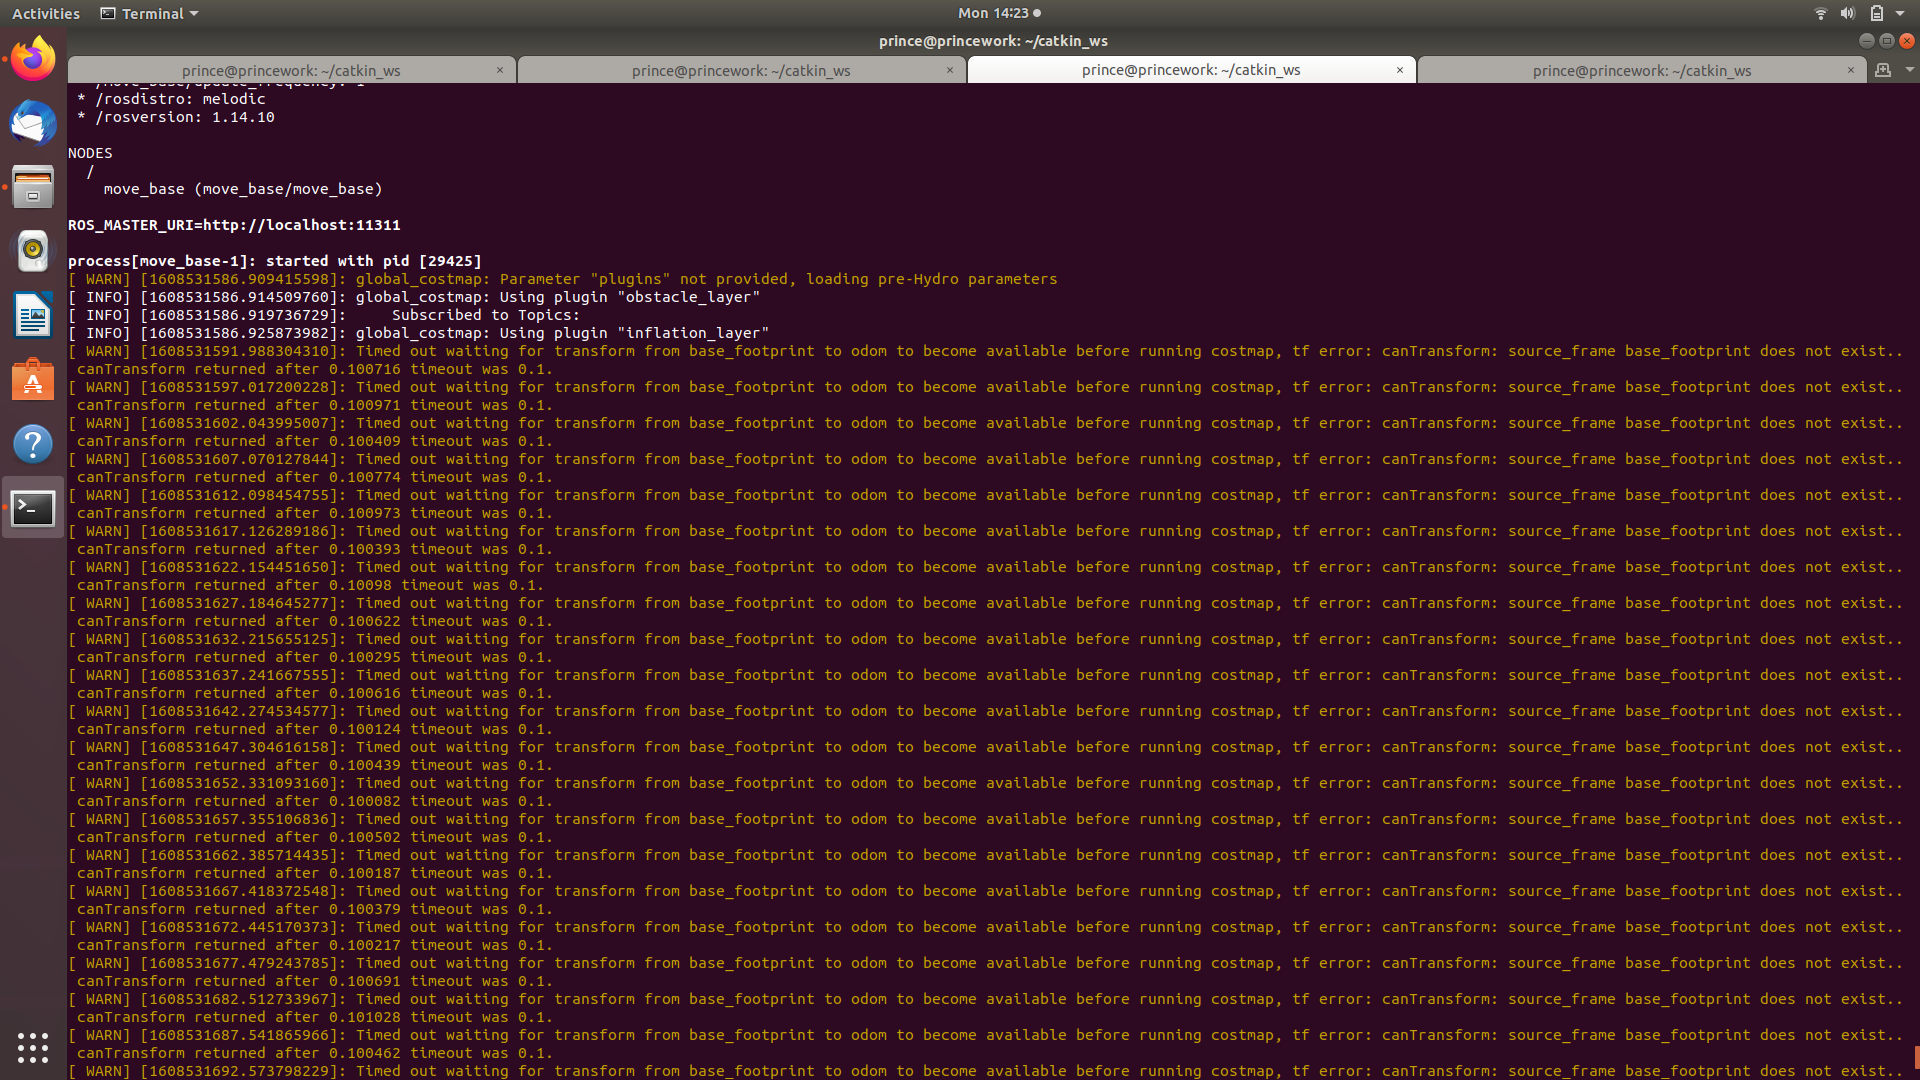Click the volume speaker indicator
Screen dimensions: 1920x1080
pos(1847,13)
